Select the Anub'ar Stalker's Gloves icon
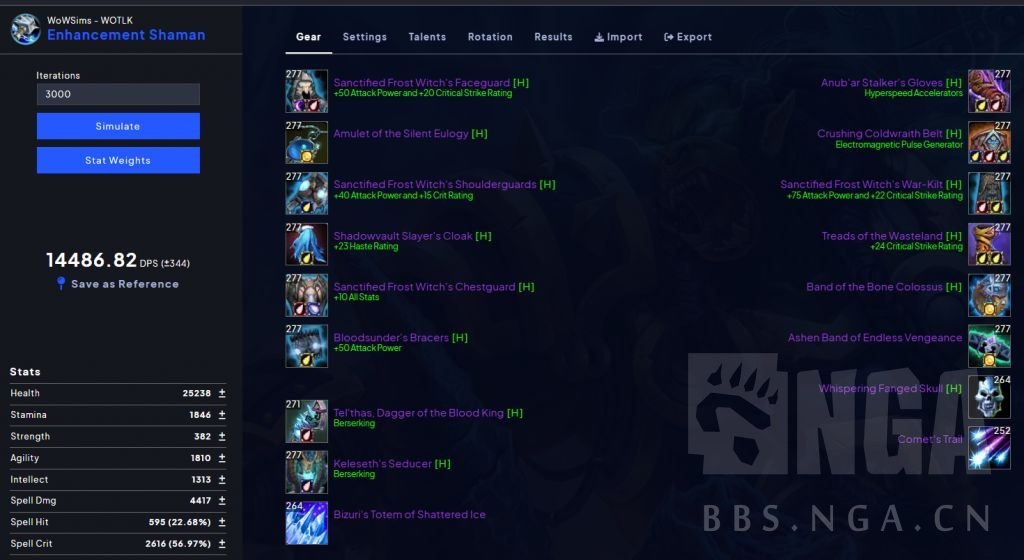Viewport: 1024px width, 560px height. (x=989, y=91)
